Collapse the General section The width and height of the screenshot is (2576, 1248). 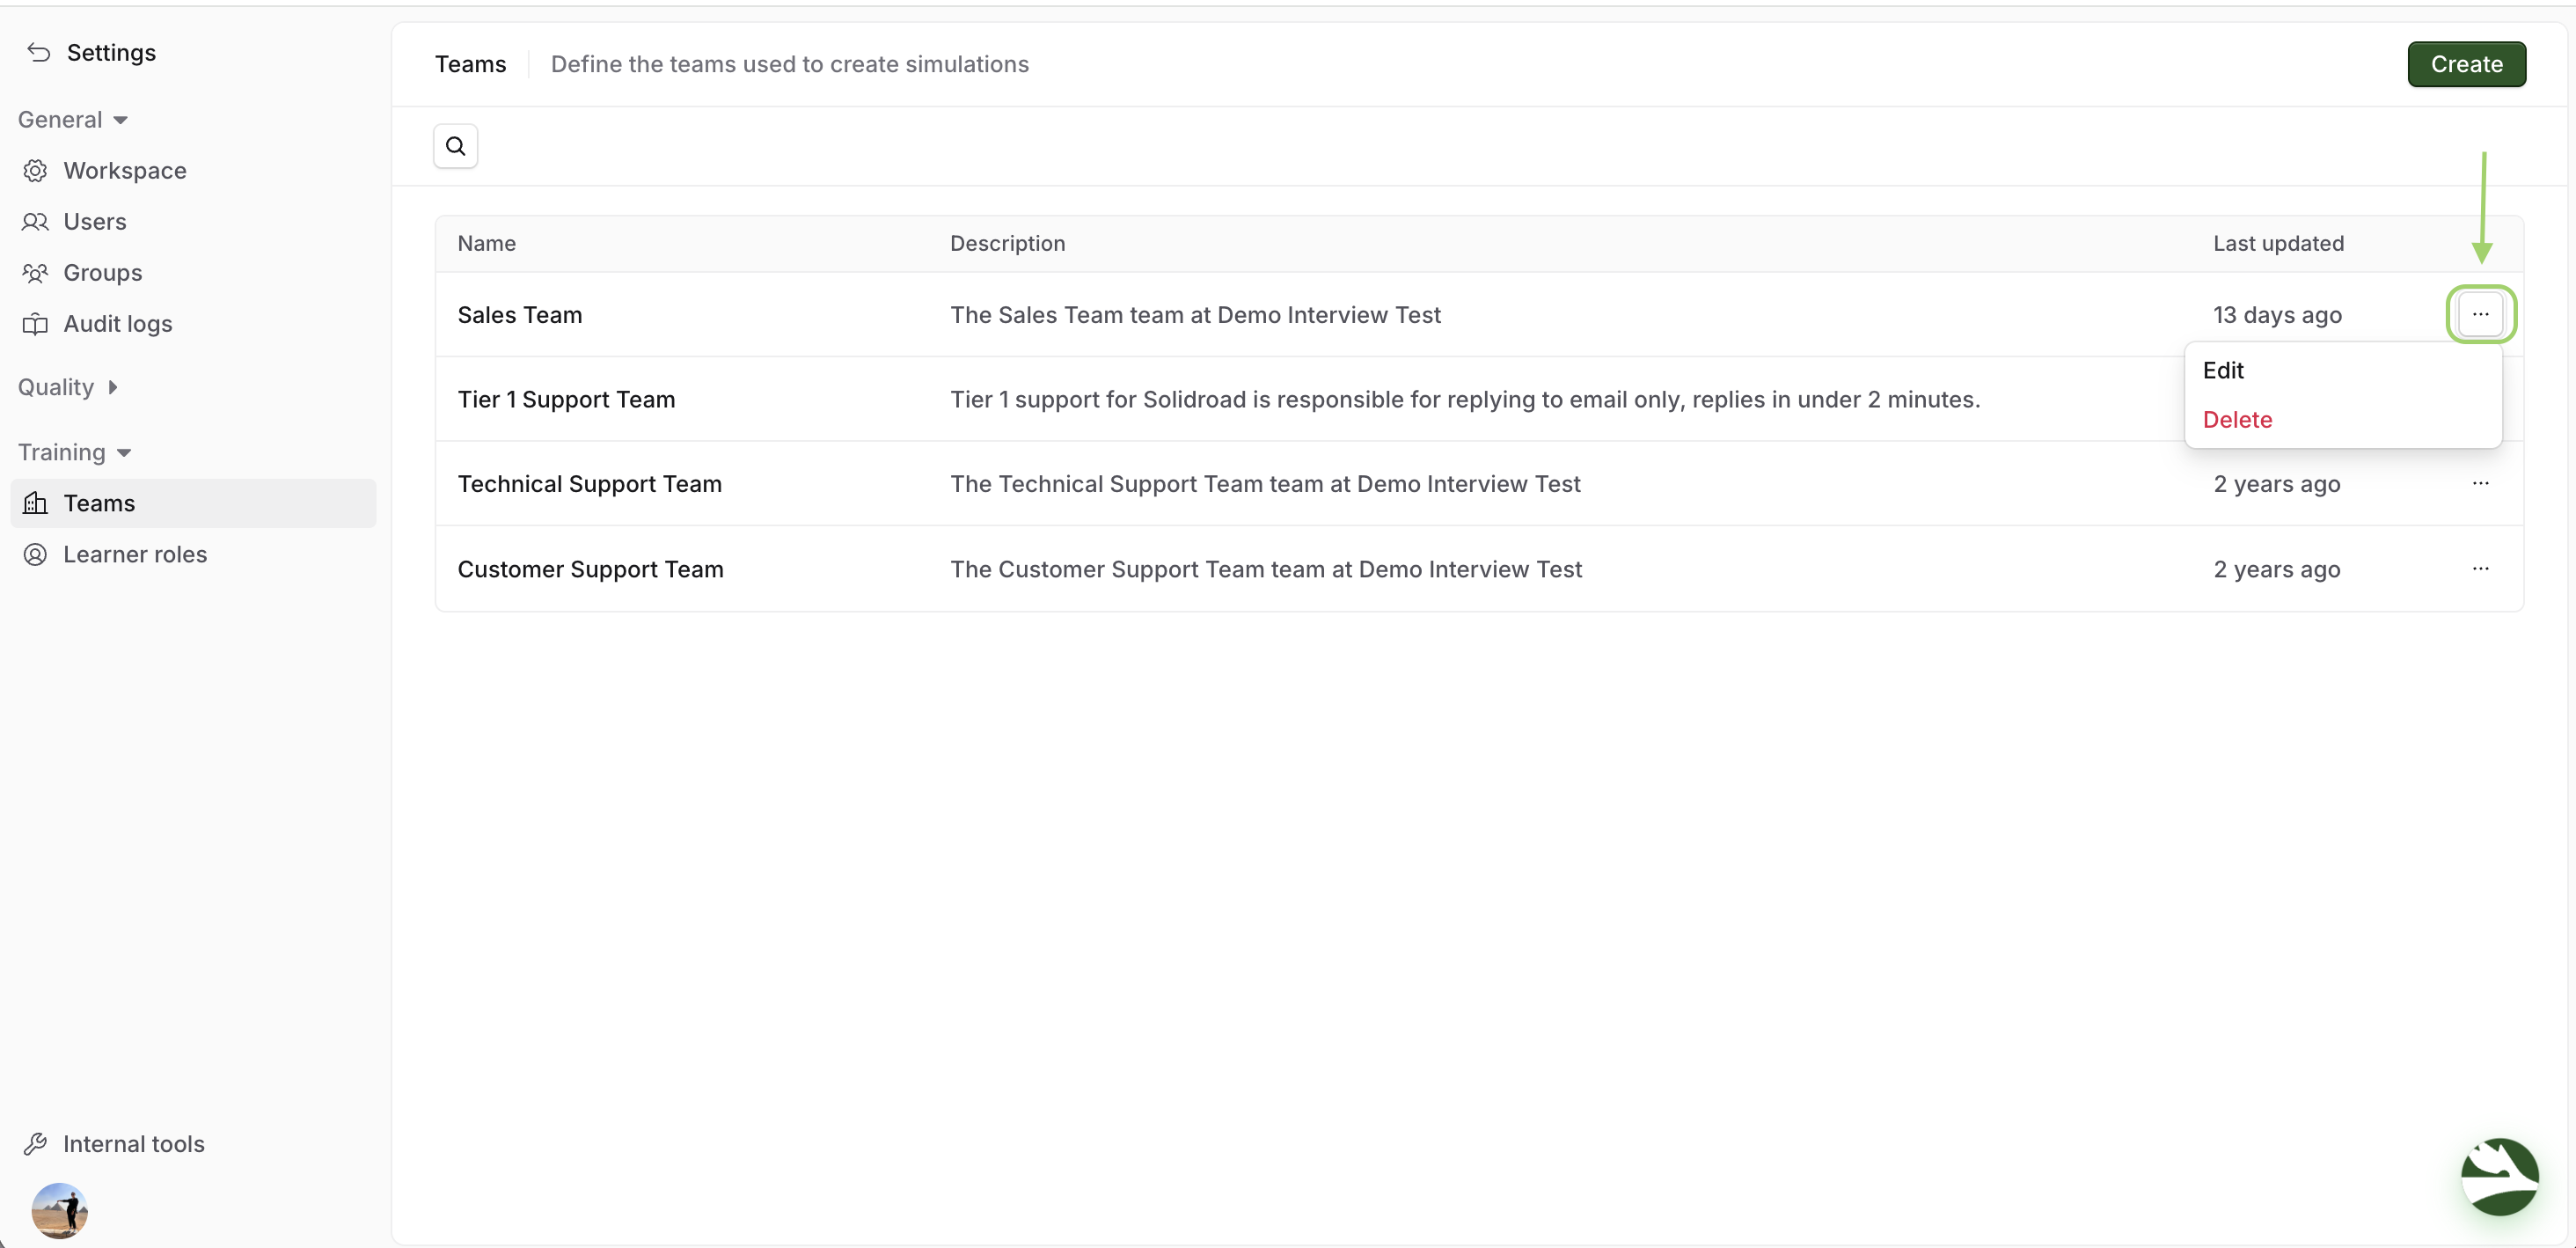click(73, 119)
